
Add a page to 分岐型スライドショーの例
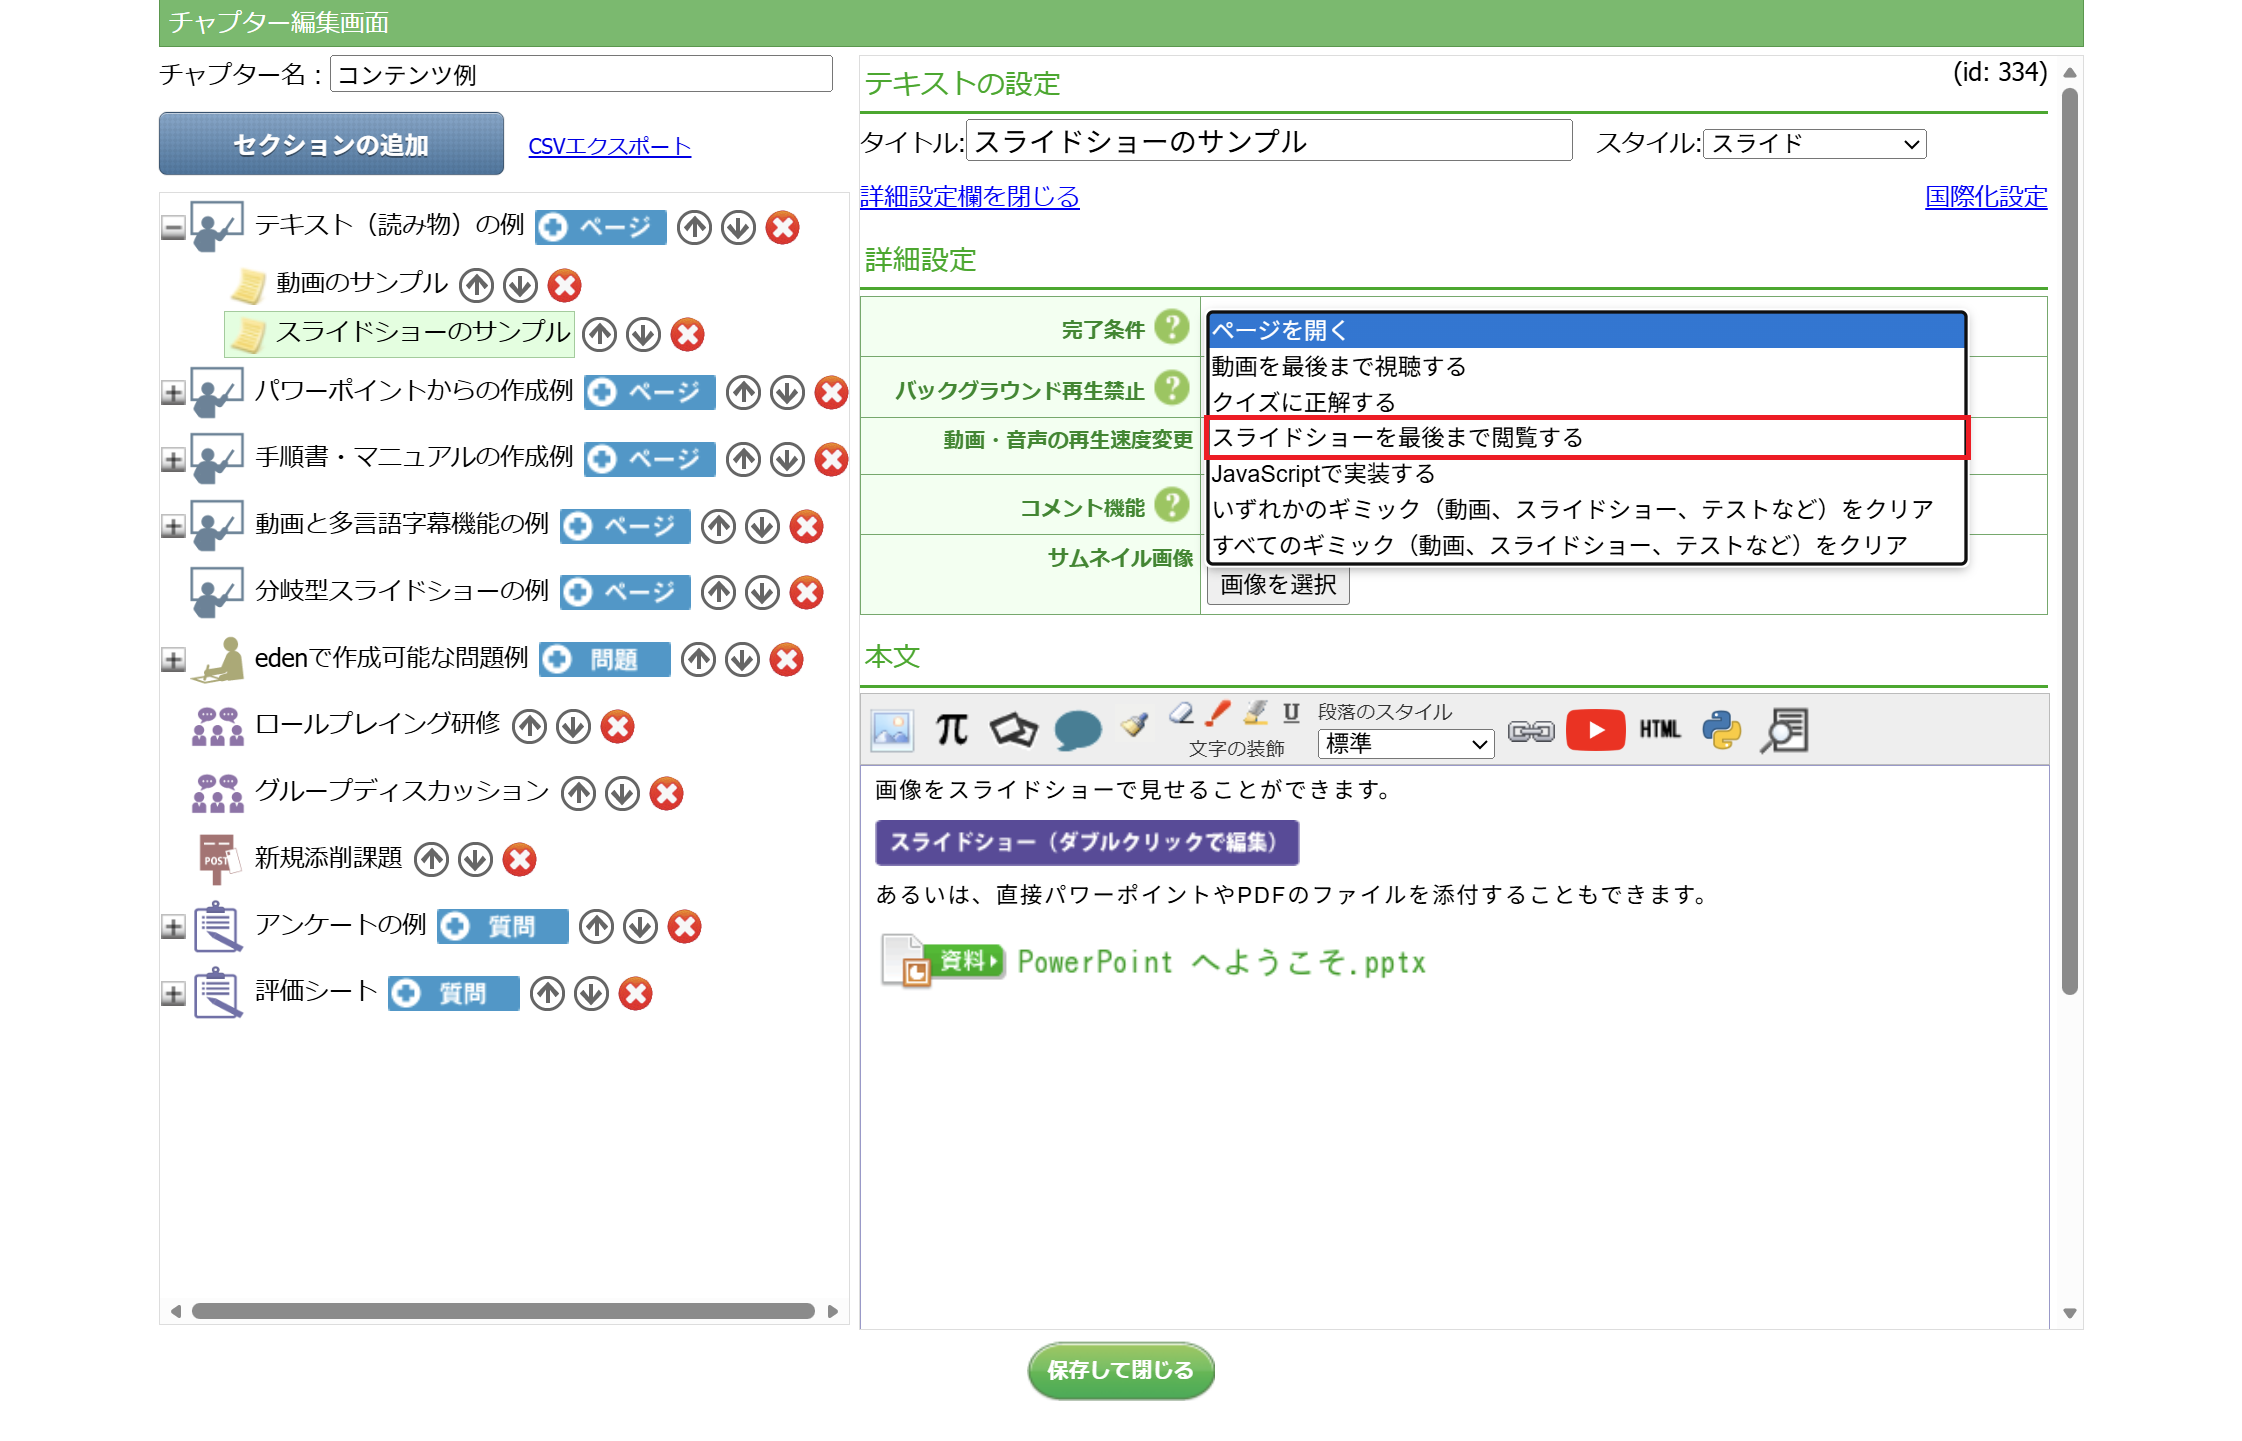[625, 593]
